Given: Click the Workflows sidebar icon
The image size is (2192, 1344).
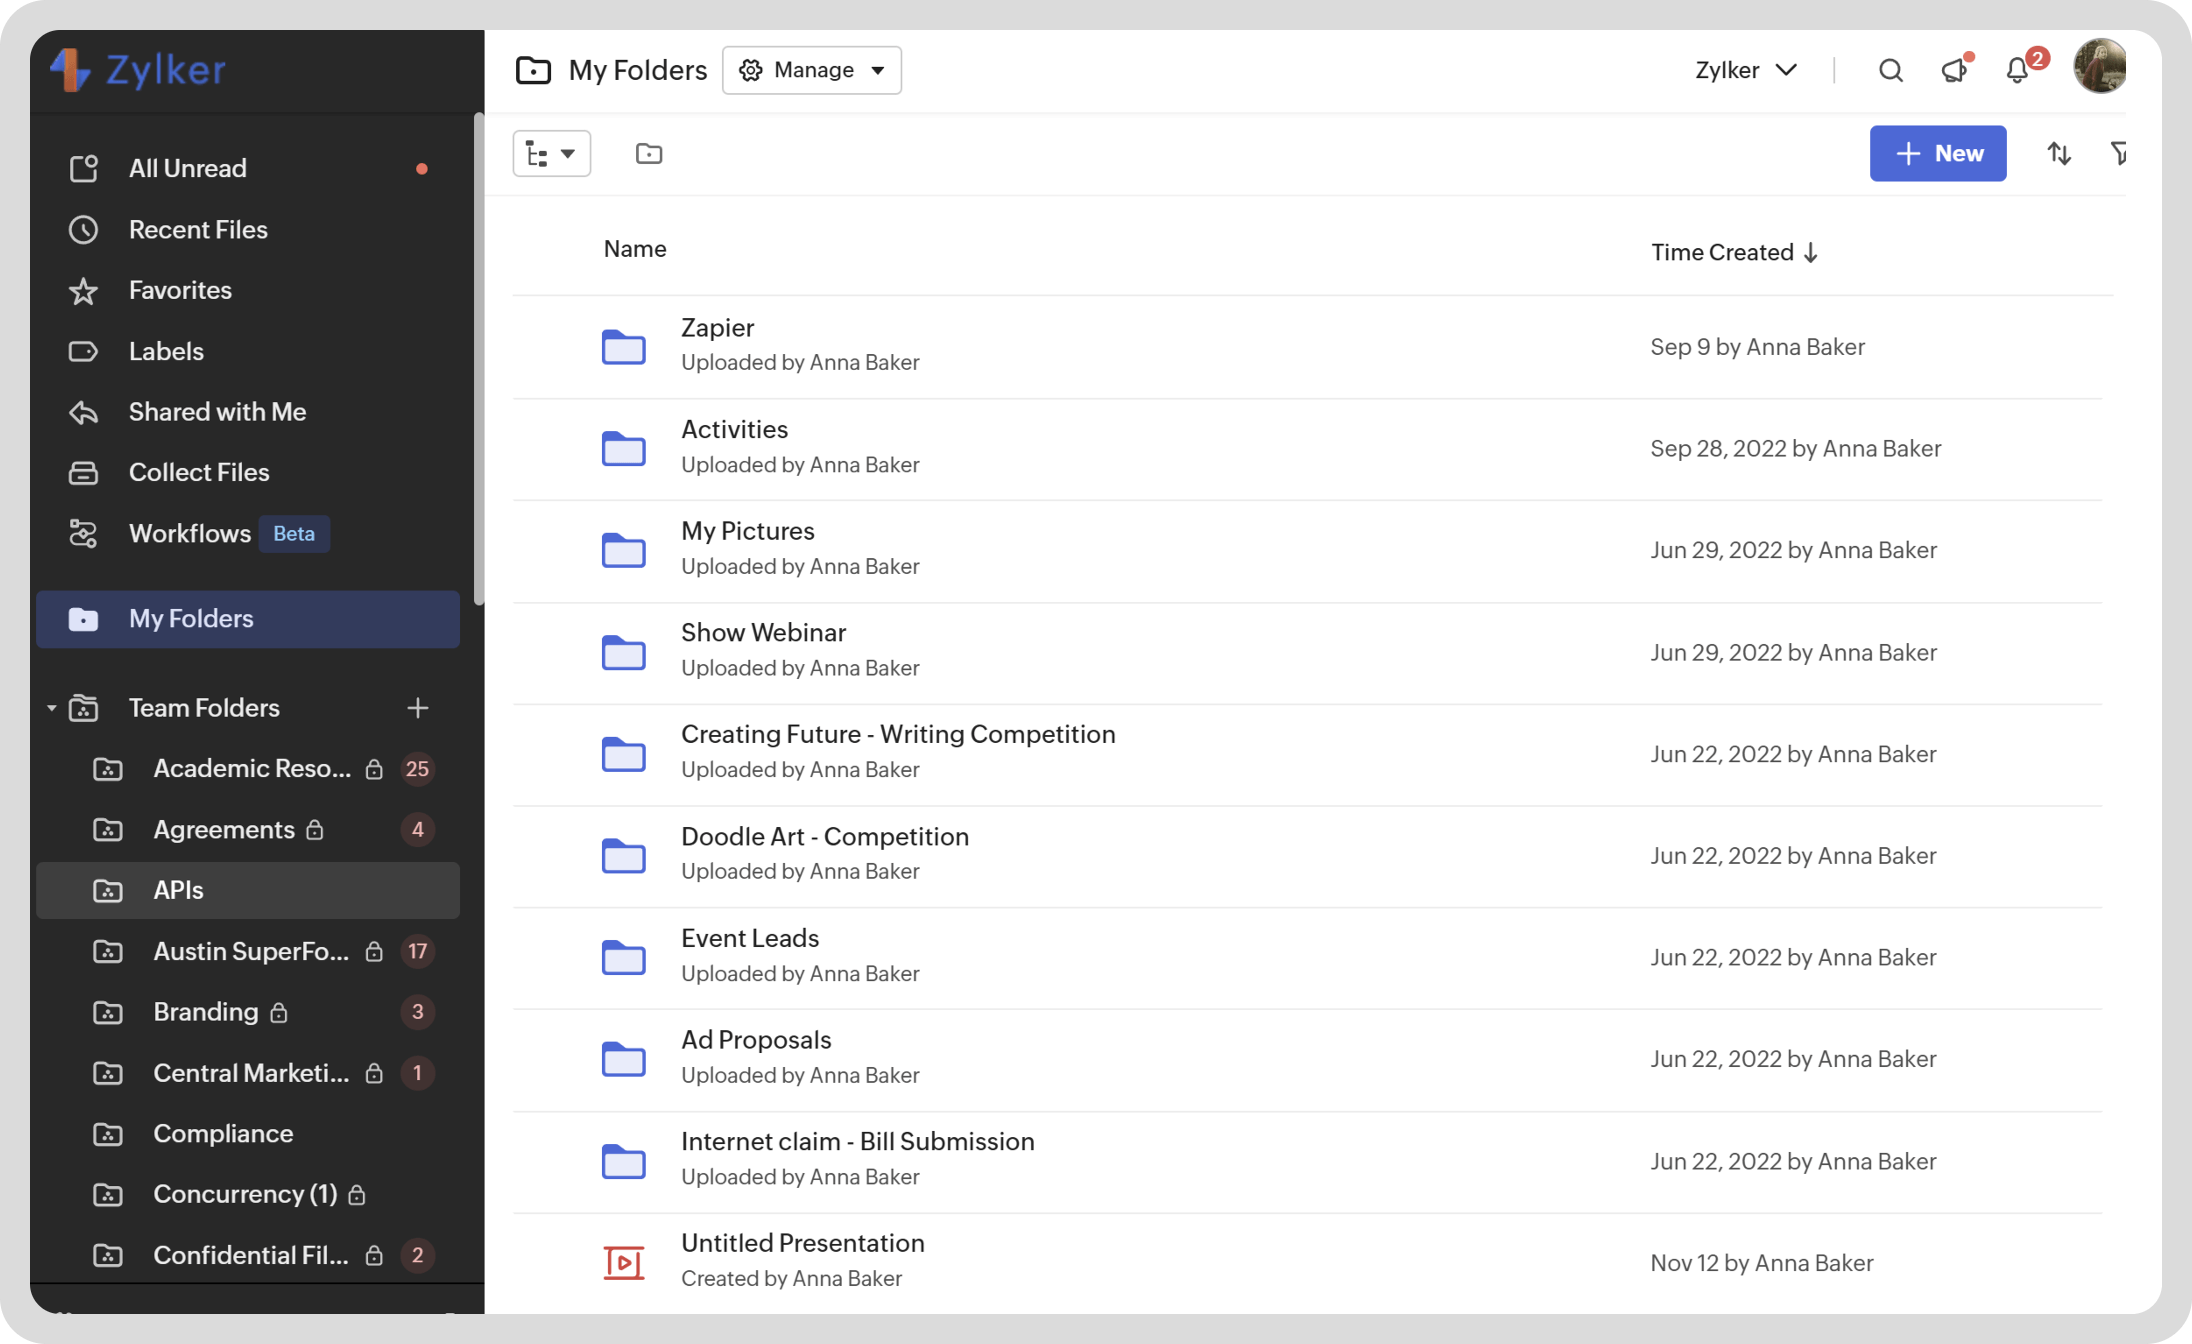Looking at the screenshot, I should coord(85,533).
